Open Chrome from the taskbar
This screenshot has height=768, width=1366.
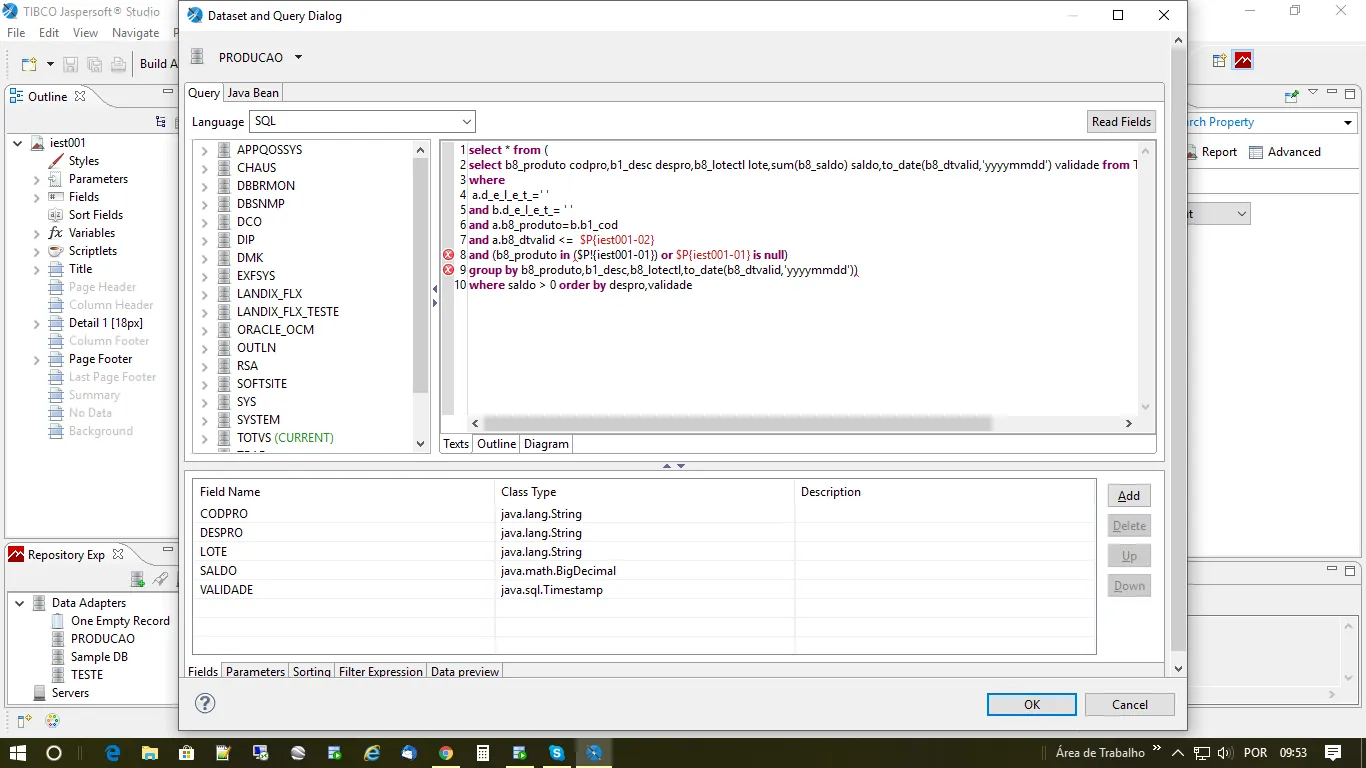(x=445, y=752)
